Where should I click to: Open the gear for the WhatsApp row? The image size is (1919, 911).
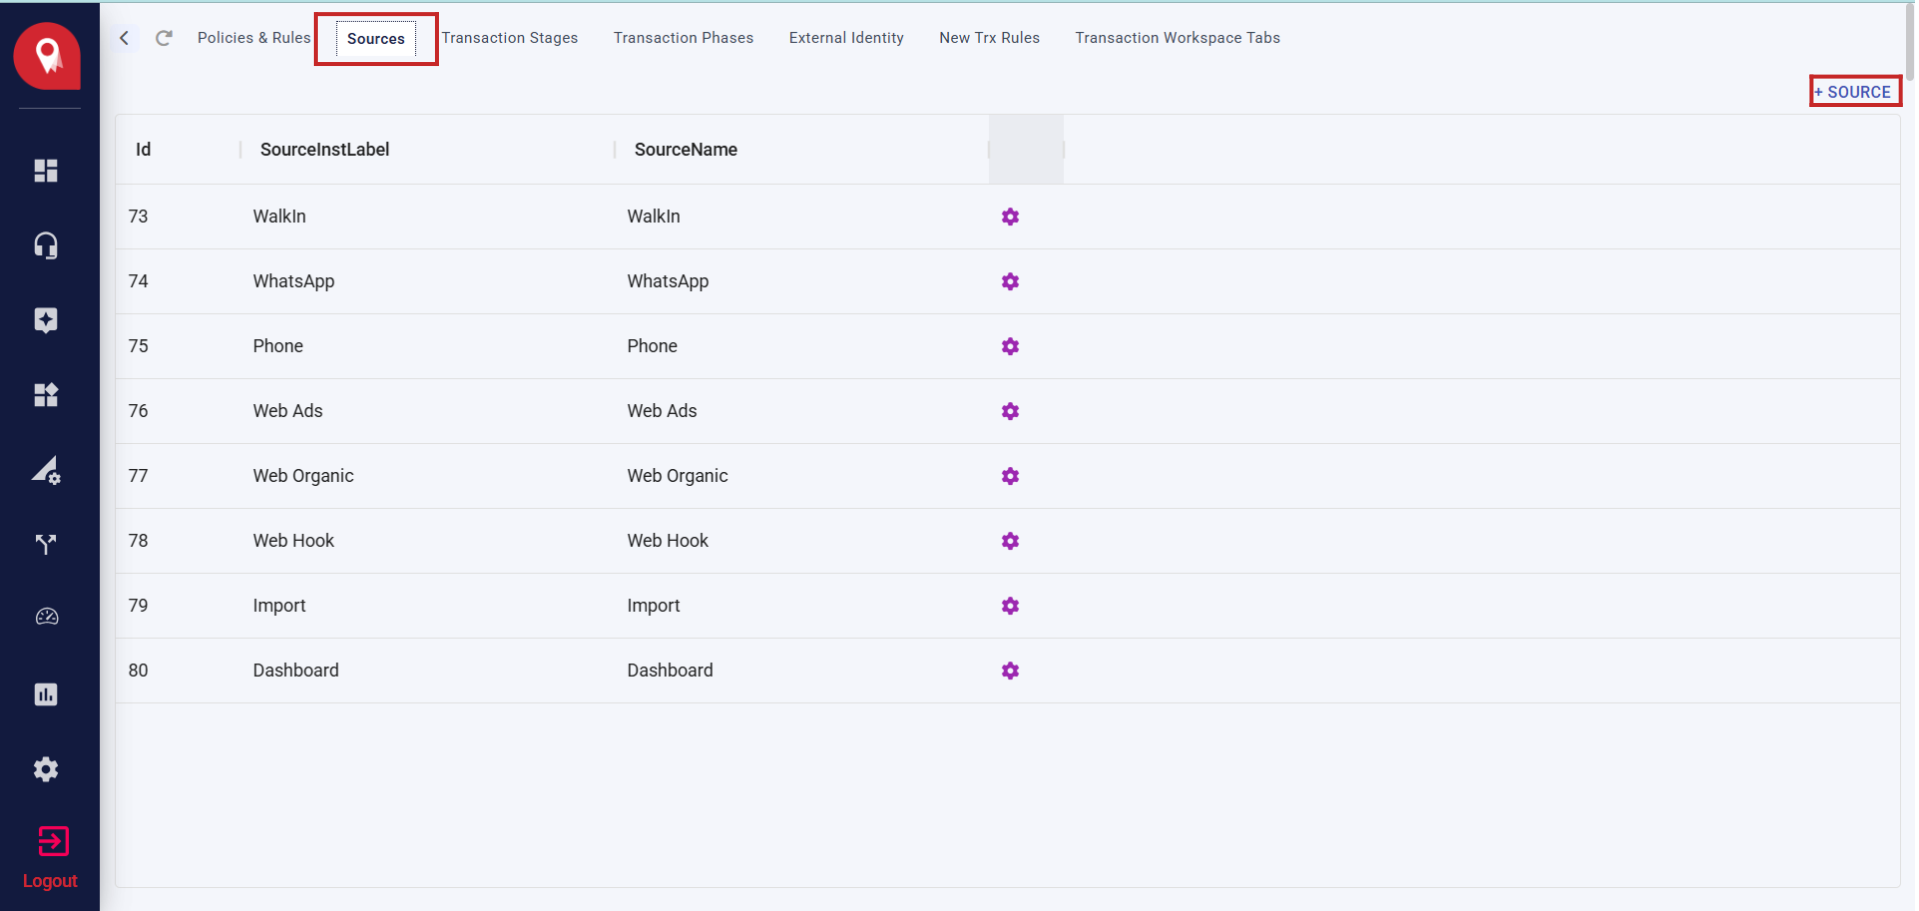coord(1010,282)
